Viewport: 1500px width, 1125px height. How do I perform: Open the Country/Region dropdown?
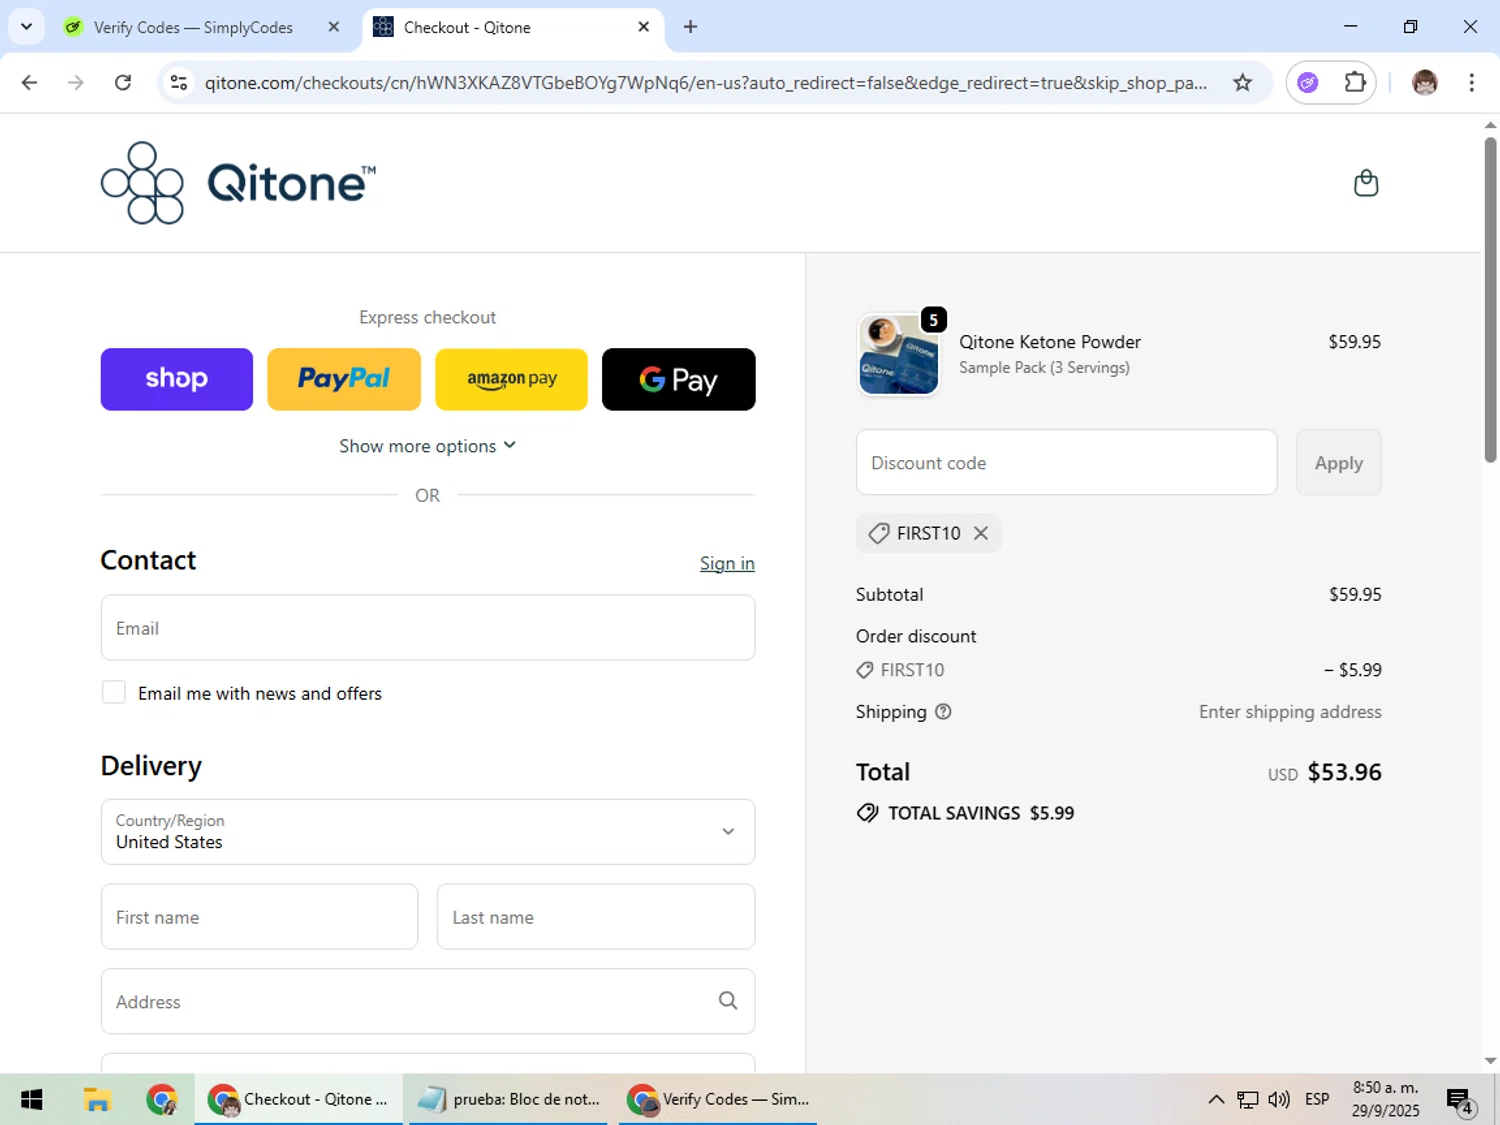[427, 832]
